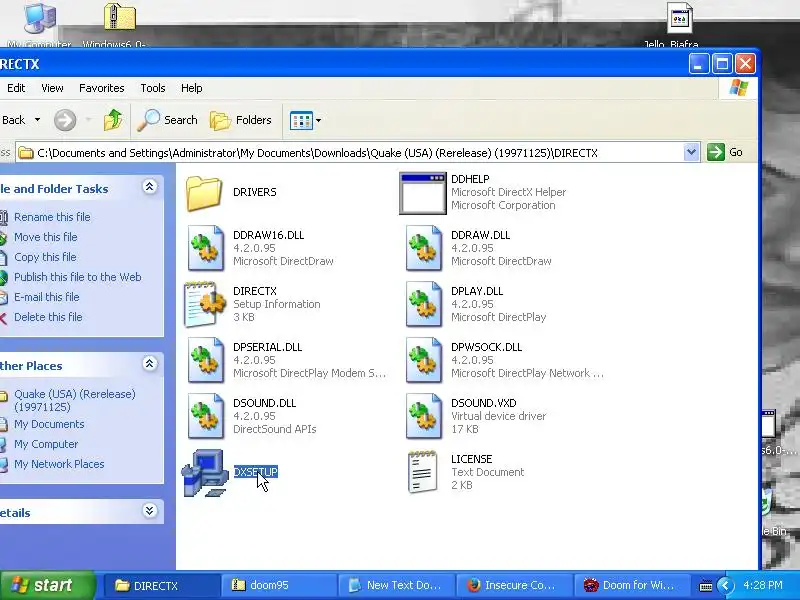Image resolution: width=800 pixels, height=600 pixels.
Task: Open My Network Places link
Action: point(59,464)
